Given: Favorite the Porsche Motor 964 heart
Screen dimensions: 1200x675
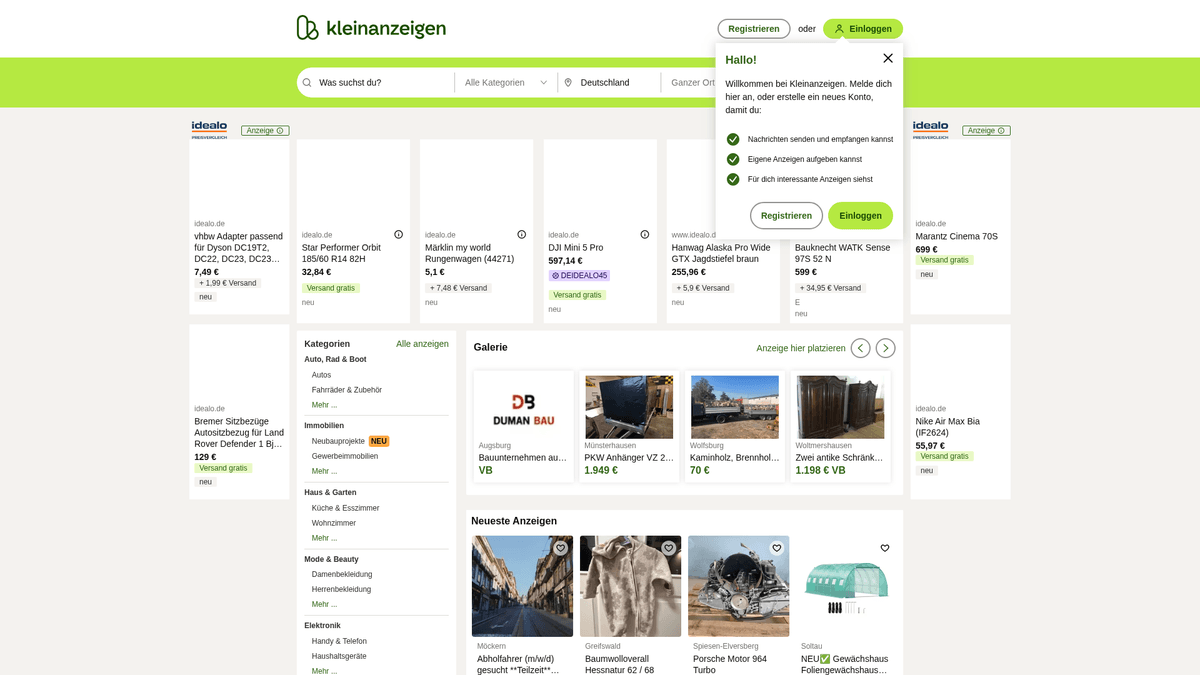Looking at the screenshot, I should [777, 548].
